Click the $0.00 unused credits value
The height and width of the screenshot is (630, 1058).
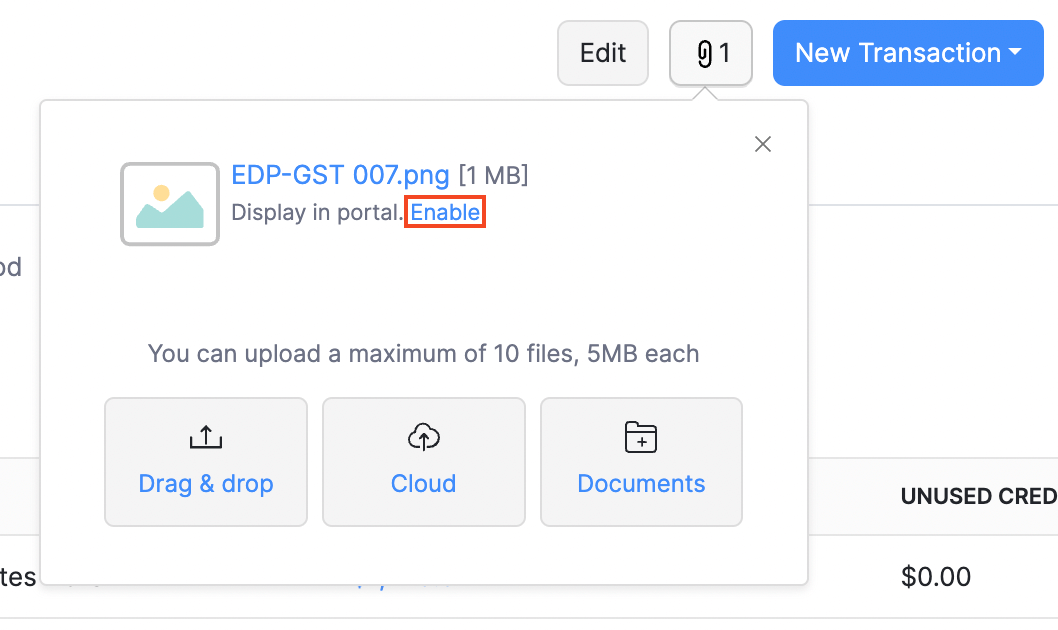point(935,577)
